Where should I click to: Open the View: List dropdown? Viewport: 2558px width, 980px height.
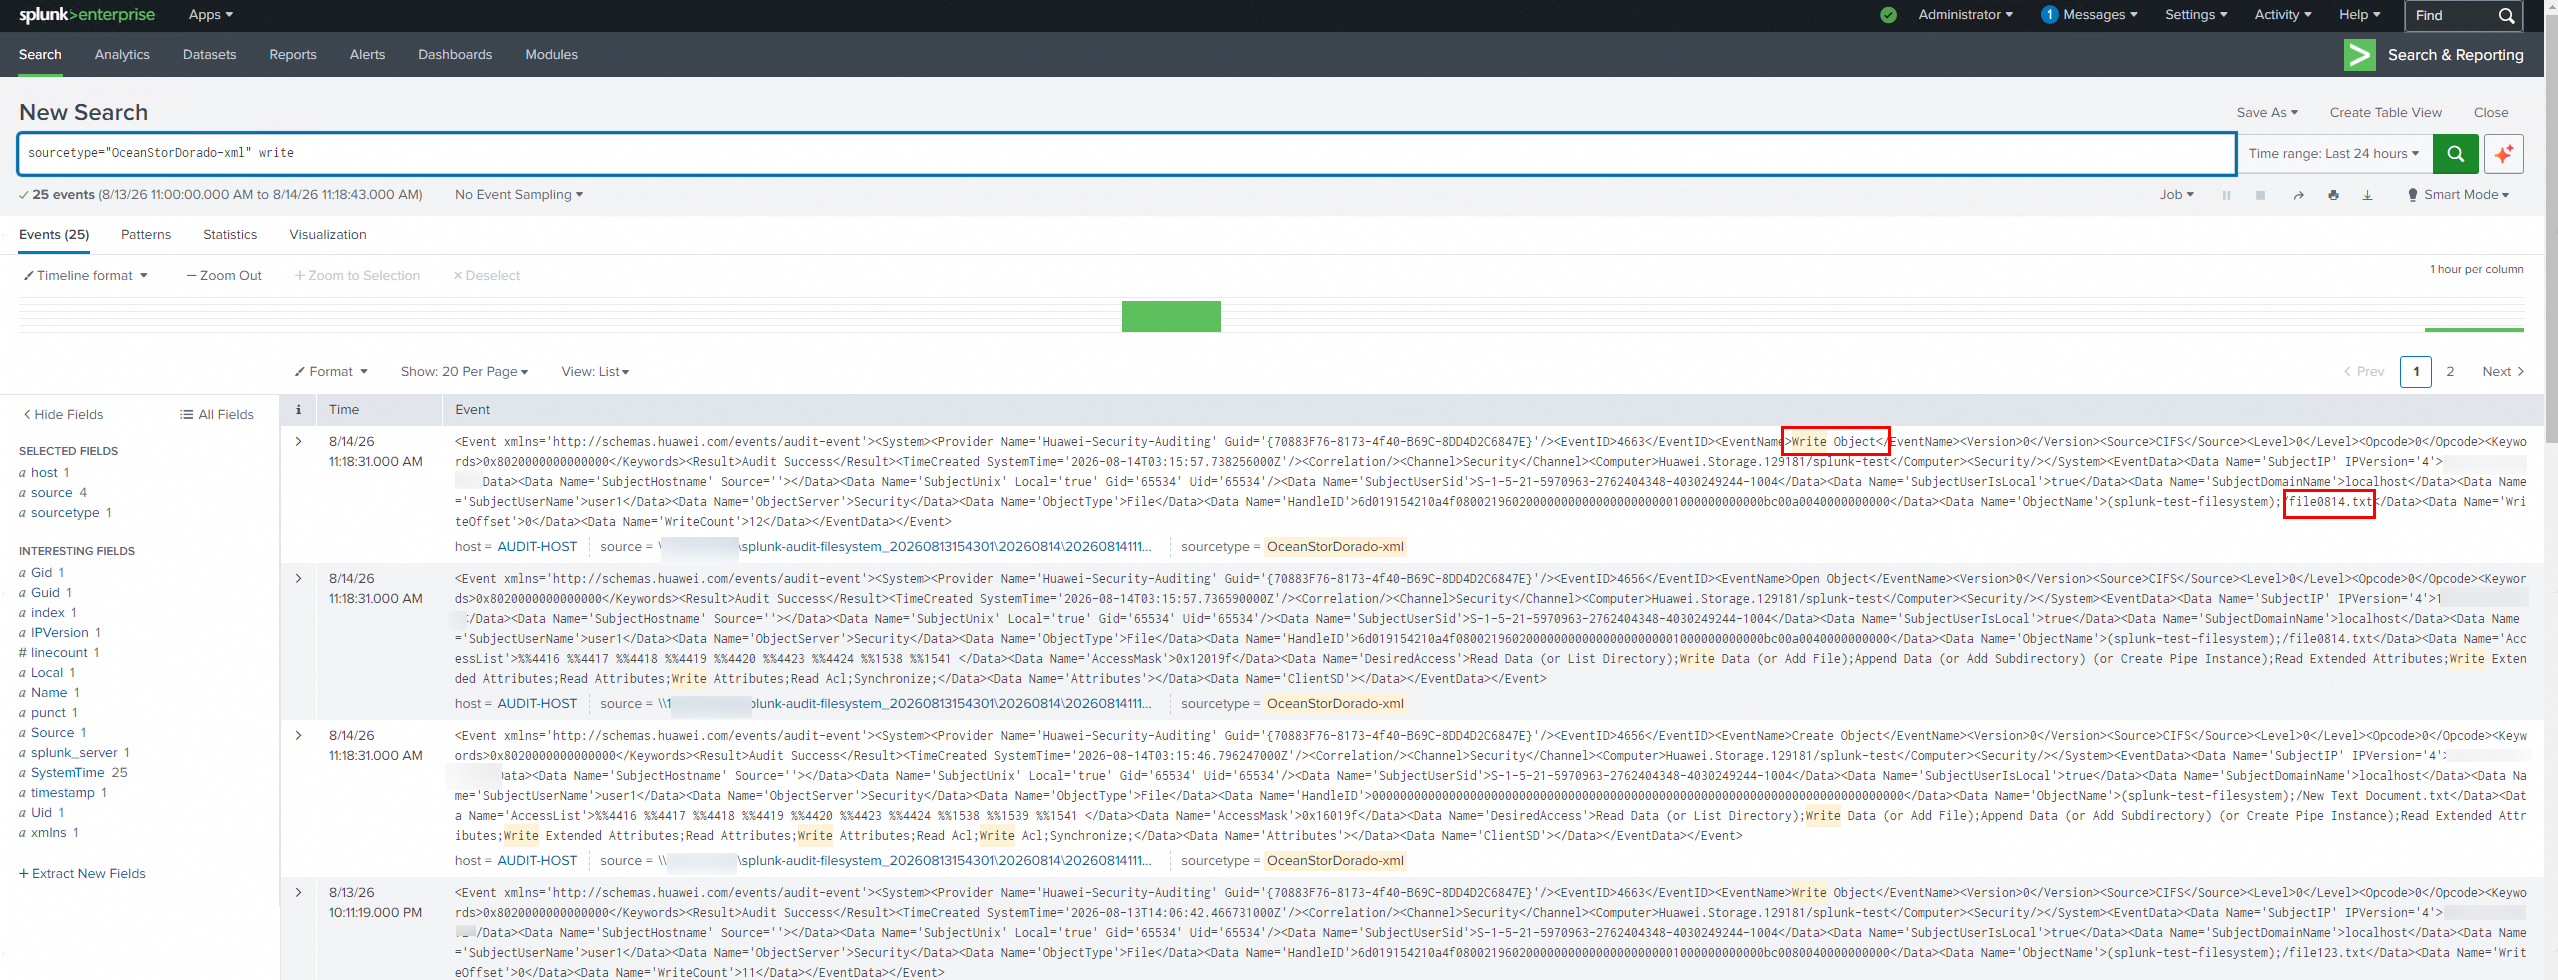[595, 372]
